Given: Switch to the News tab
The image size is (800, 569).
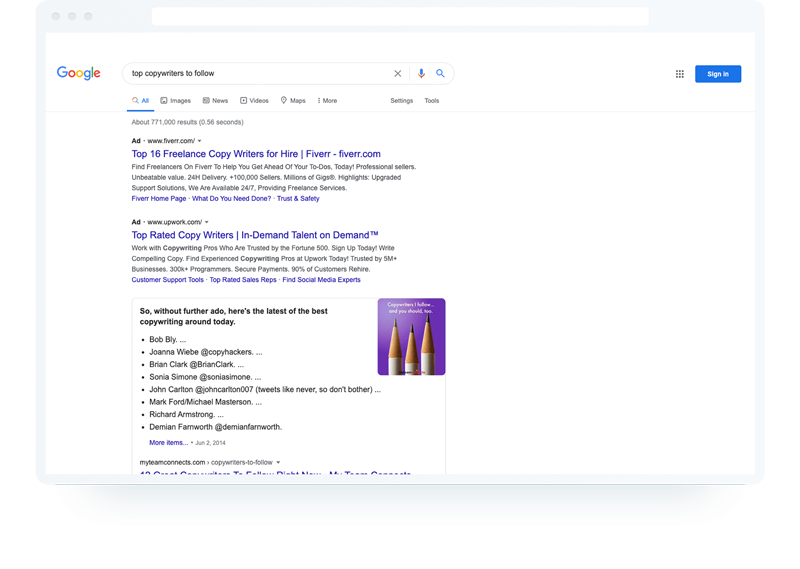Looking at the screenshot, I should pyautogui.click(x=215, y=101).
